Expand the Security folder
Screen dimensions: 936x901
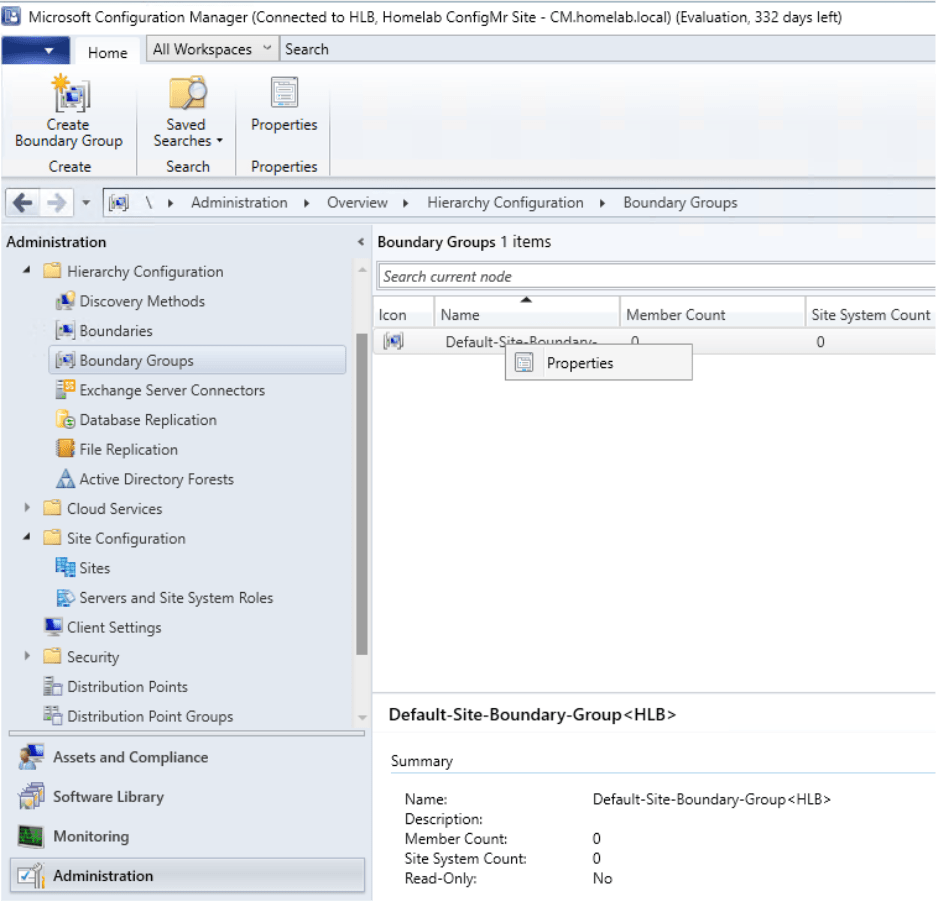pyautogui.click(x=27, y=657)
